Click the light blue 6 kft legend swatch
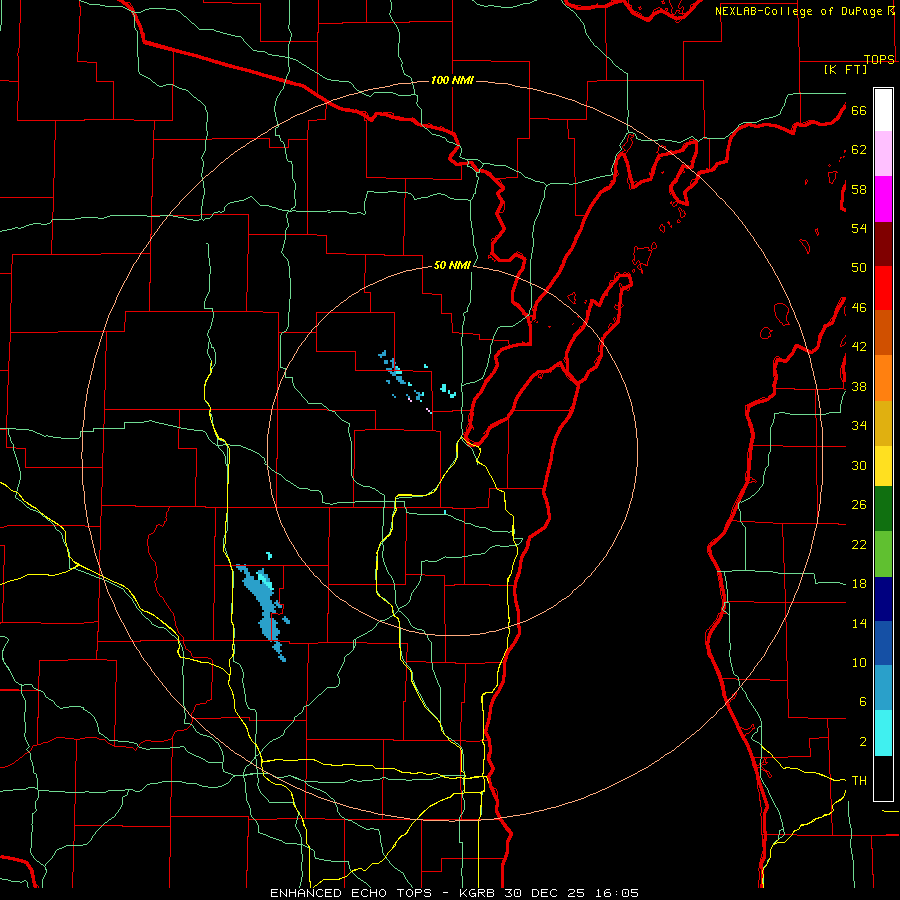900x900 pixels. click(x=883, y=688)
